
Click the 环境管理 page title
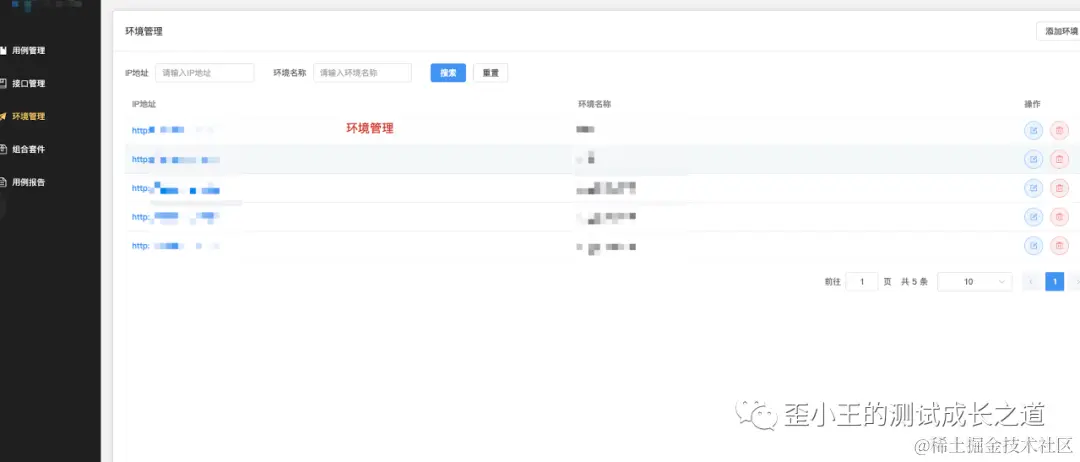tap(143, 31)
